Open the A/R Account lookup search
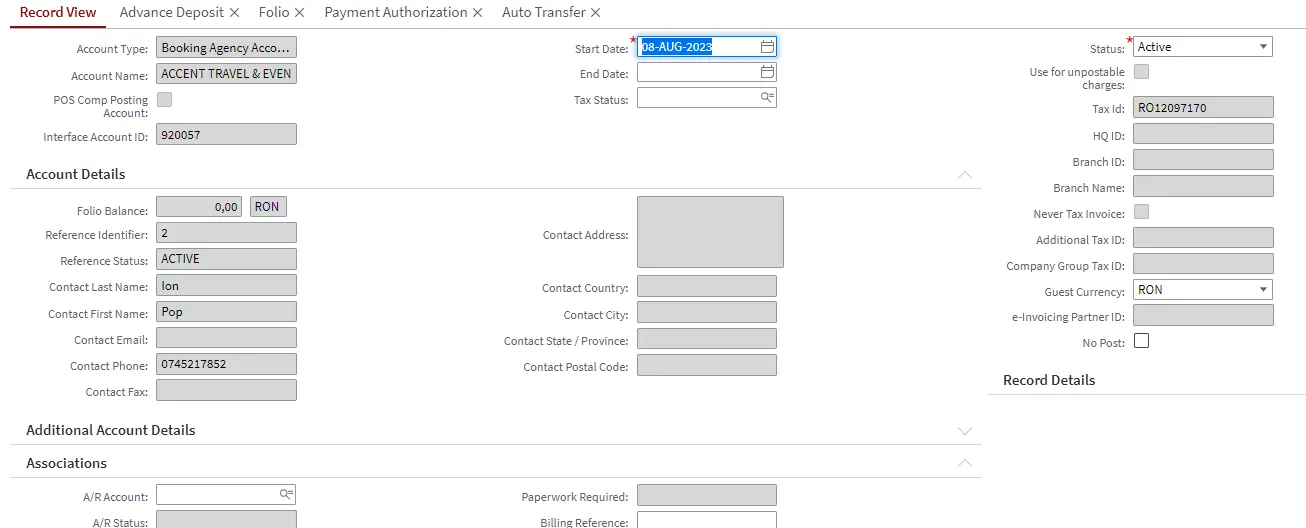This screenshot has height=528, width=1306. (x=287, y=494)
